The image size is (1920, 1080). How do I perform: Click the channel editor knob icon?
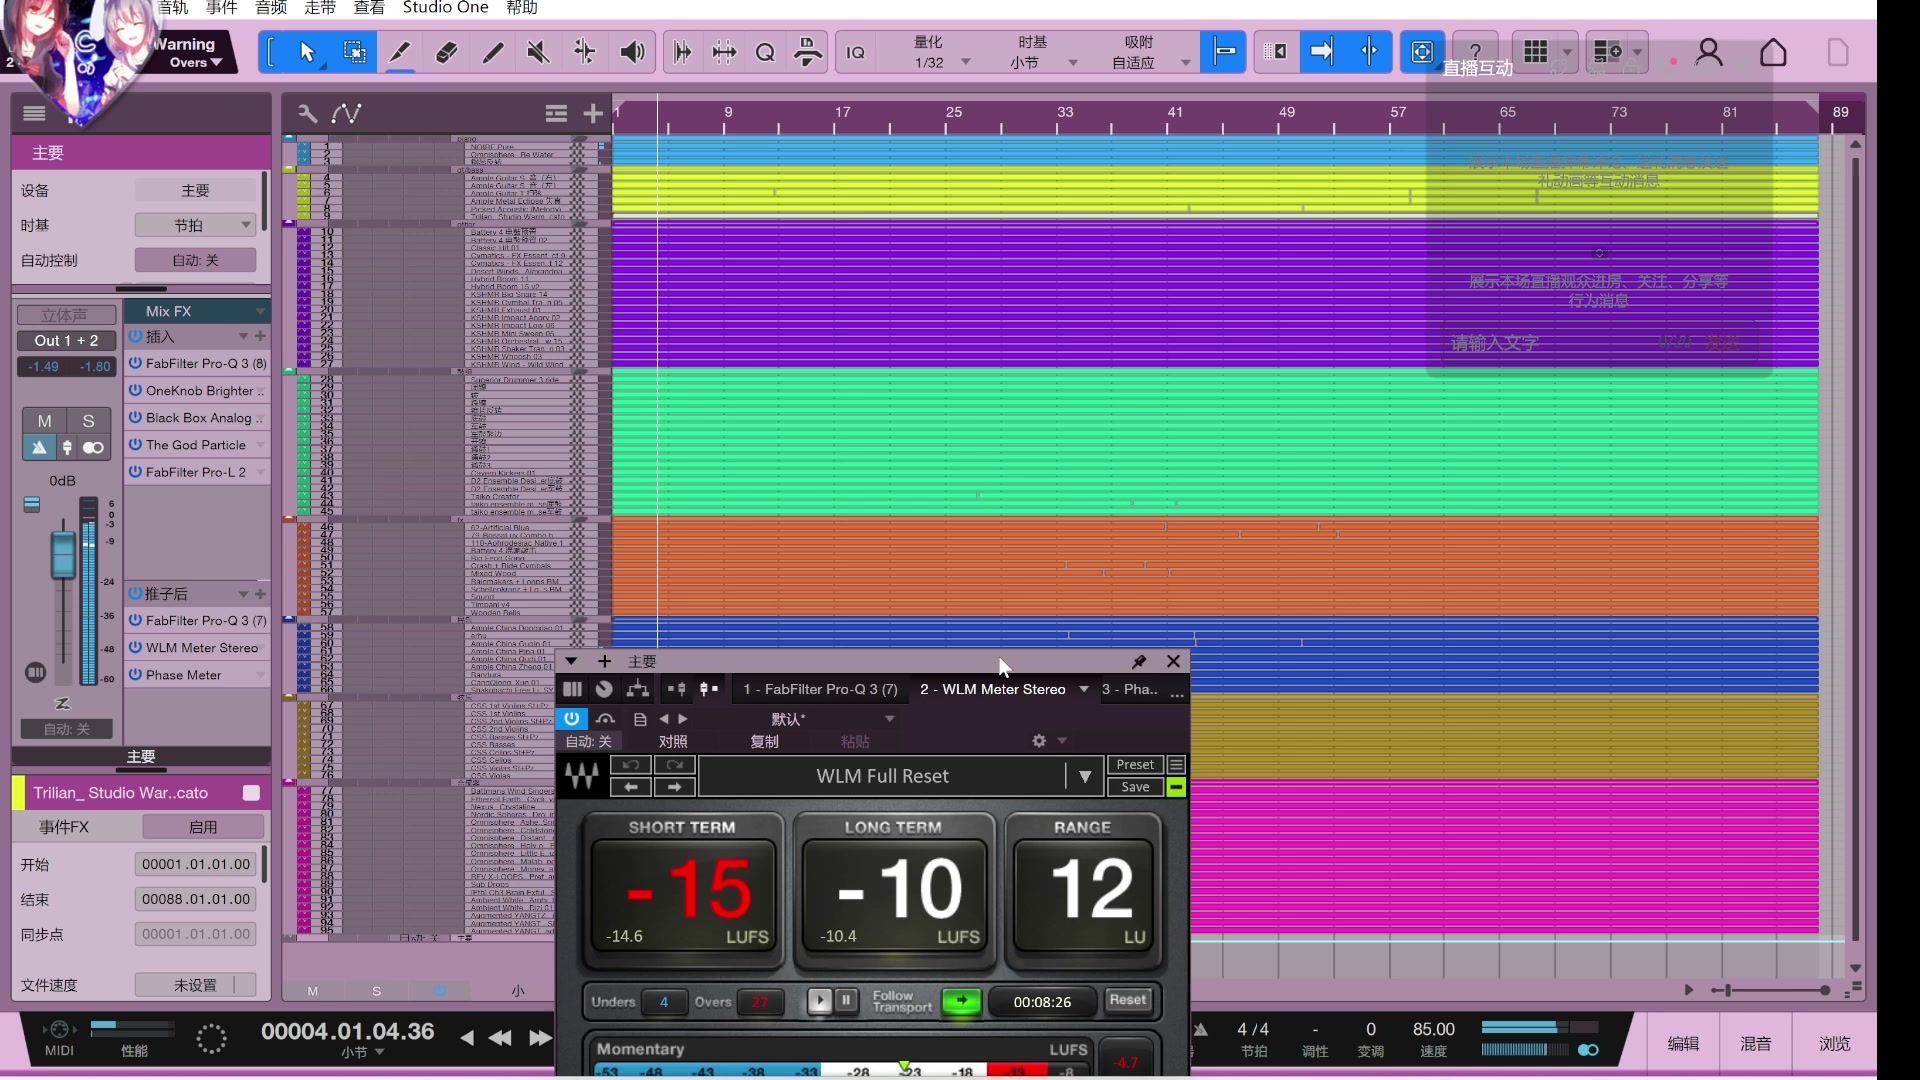coord(604,689)
